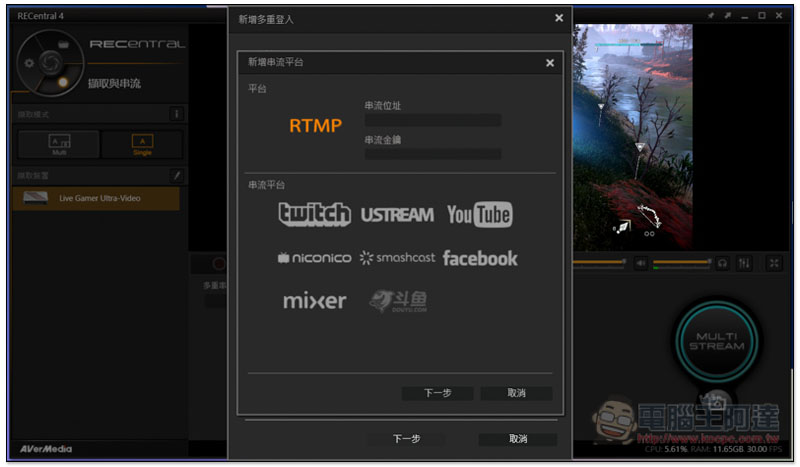Click 取消 in the 新增多重登入 dialog
This screenshot has height=467, width=800.
[518, 439]
